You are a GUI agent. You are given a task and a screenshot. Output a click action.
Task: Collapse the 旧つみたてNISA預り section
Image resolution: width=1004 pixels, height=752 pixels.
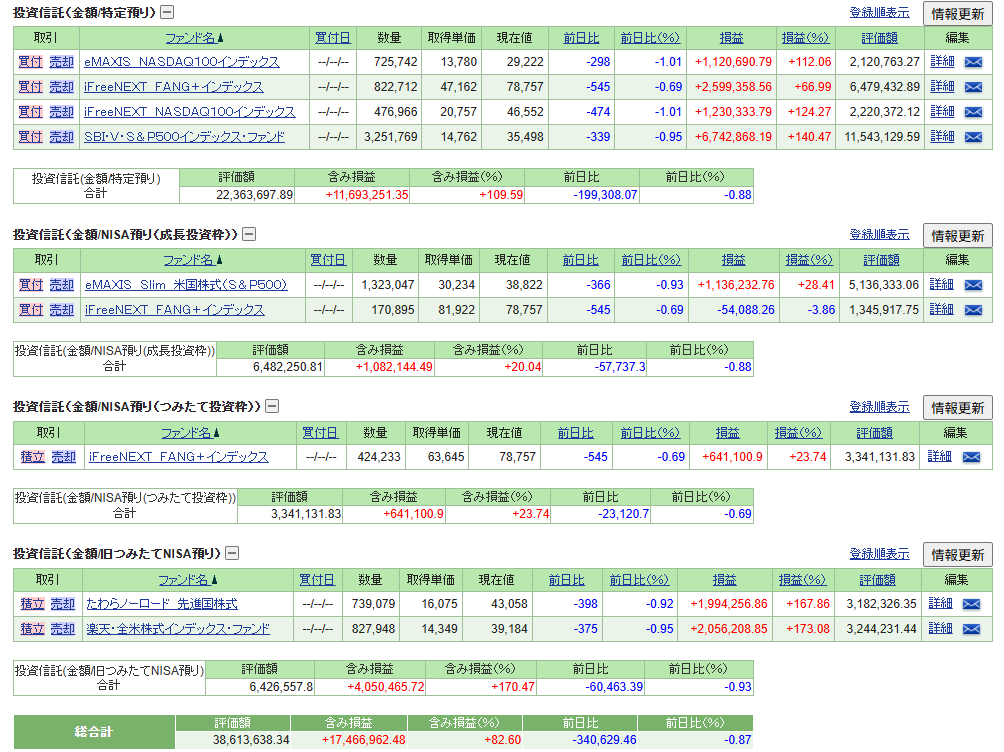coord(232,553)
